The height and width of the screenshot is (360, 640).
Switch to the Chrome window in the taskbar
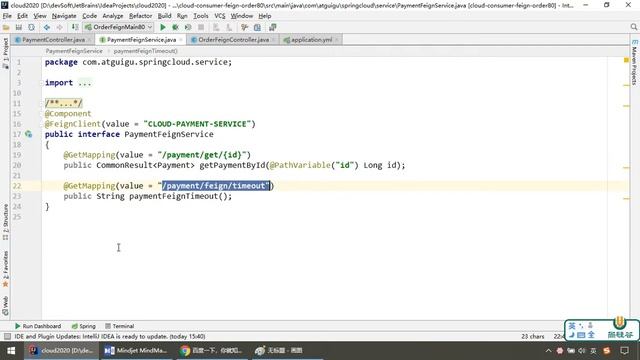pyautogui.click(x=212, y=351)
